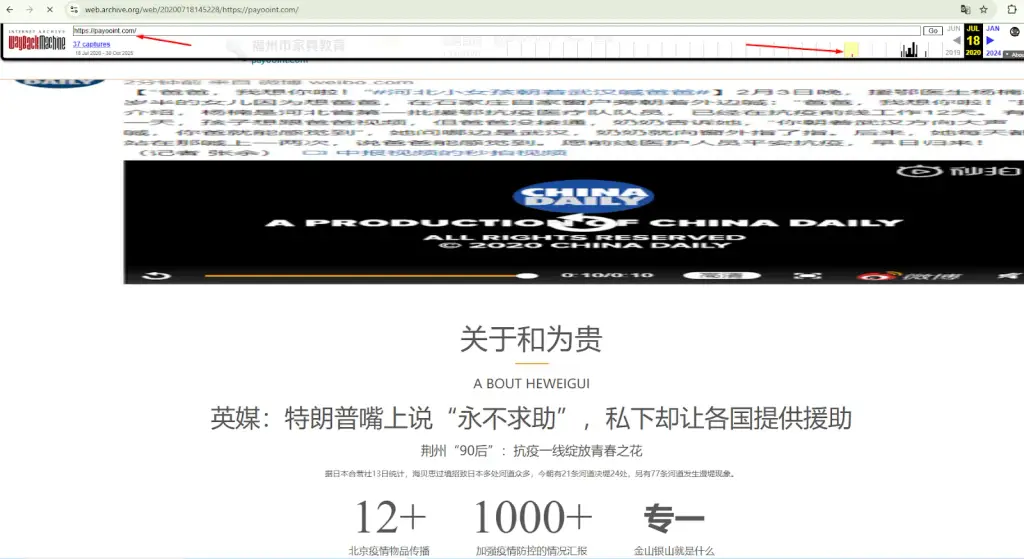Click the Wayback Machine logo
The width and height of the screenshot is (1024, 559).
[37, 40]
